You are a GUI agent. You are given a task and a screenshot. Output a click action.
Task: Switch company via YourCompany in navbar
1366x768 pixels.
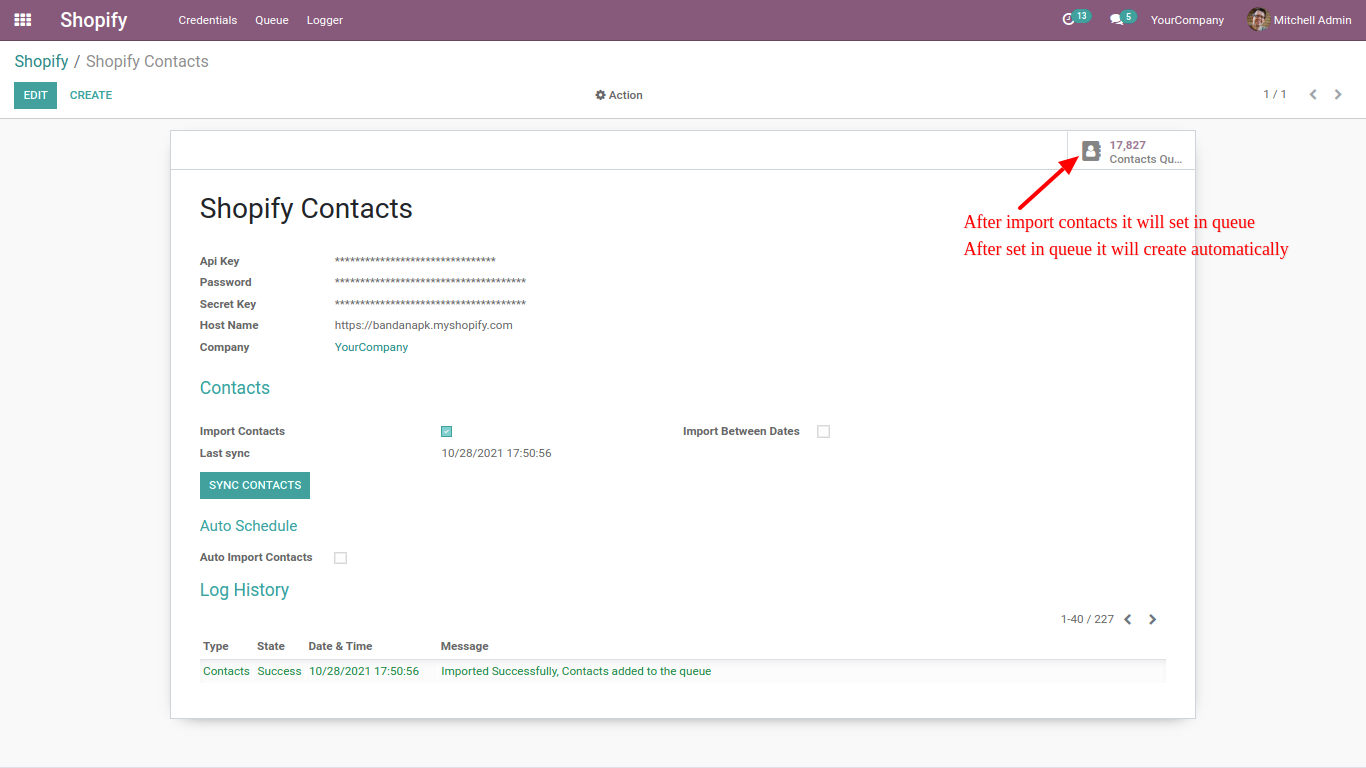1187,20
